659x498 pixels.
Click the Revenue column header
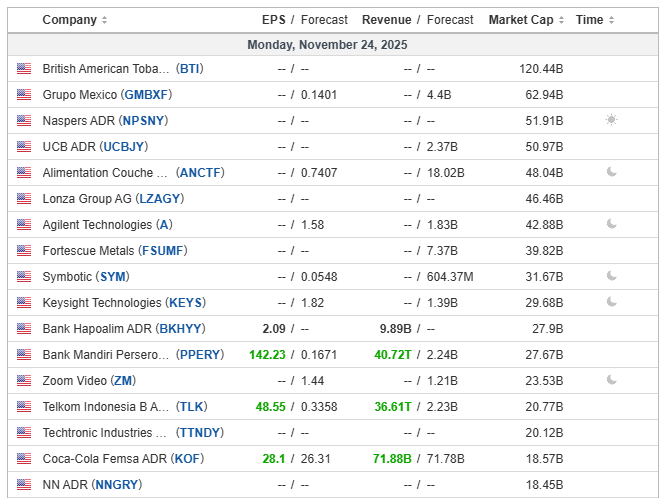[x=386, y=20]
